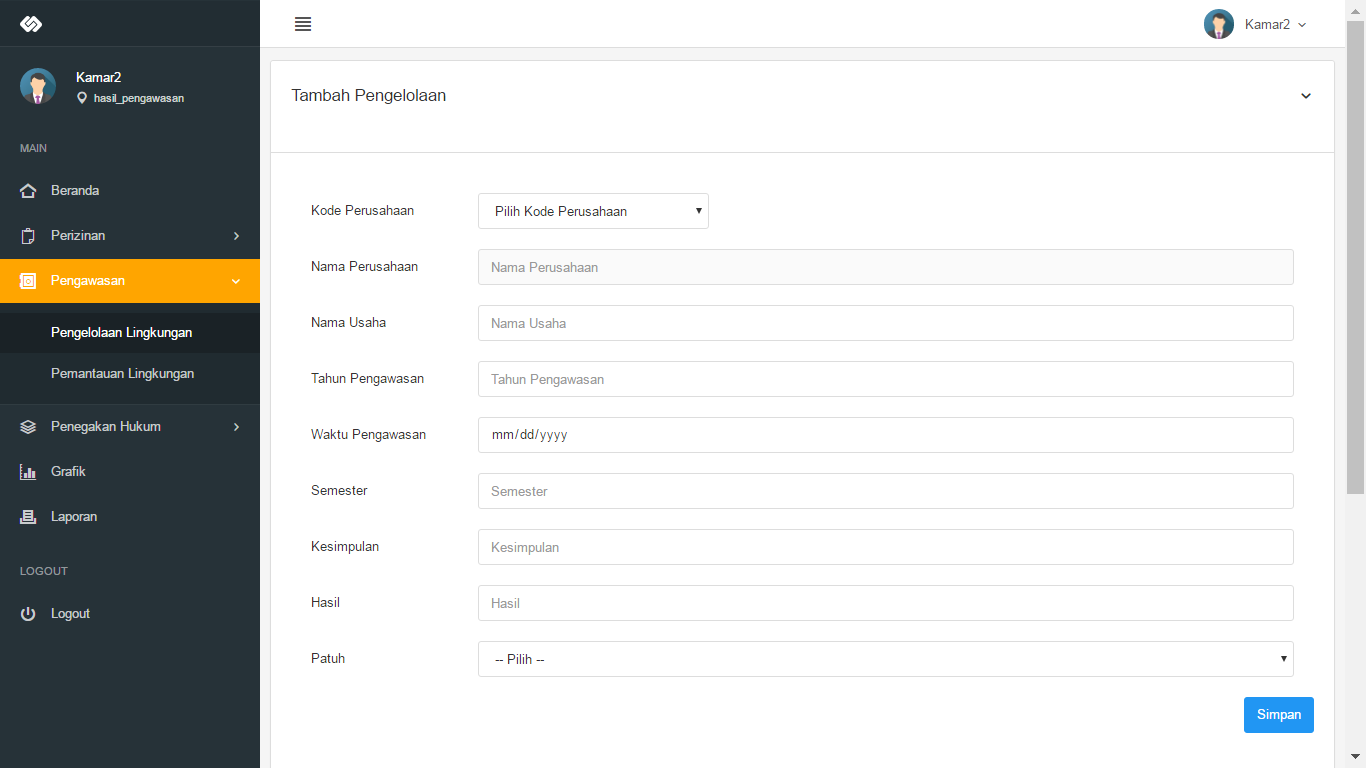The image size is (1366, 768).
Task: Open Pengelolaan Lingkungan submenu item
Action: (121, 332)
